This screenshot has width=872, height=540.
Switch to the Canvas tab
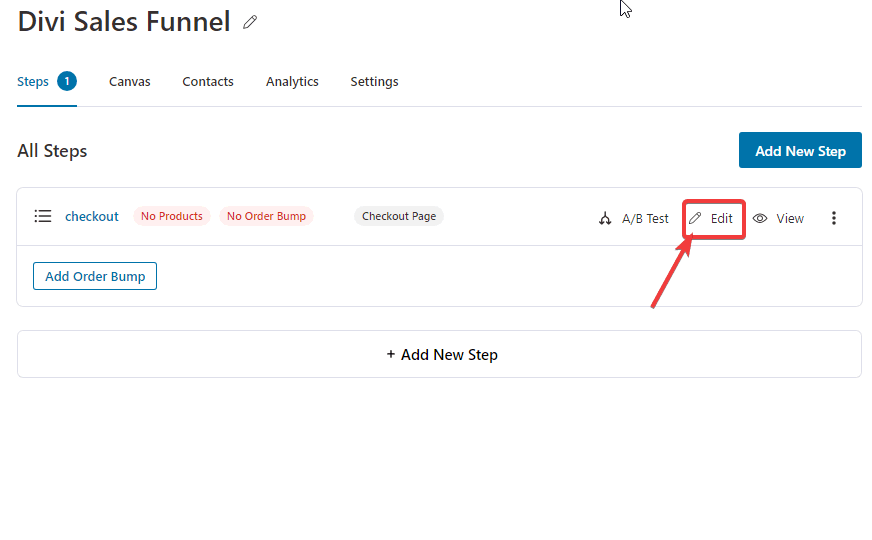tap(130, 82)
